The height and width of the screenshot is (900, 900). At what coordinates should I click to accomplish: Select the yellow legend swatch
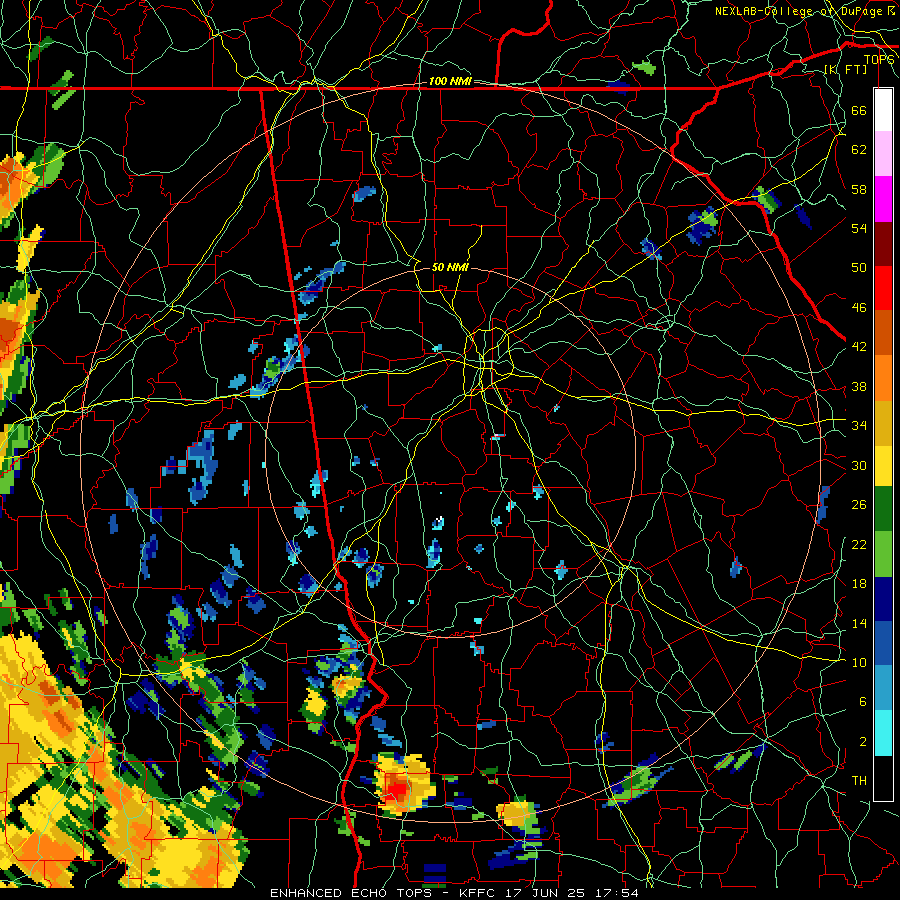pyautogui.click(x=883, y=466)
